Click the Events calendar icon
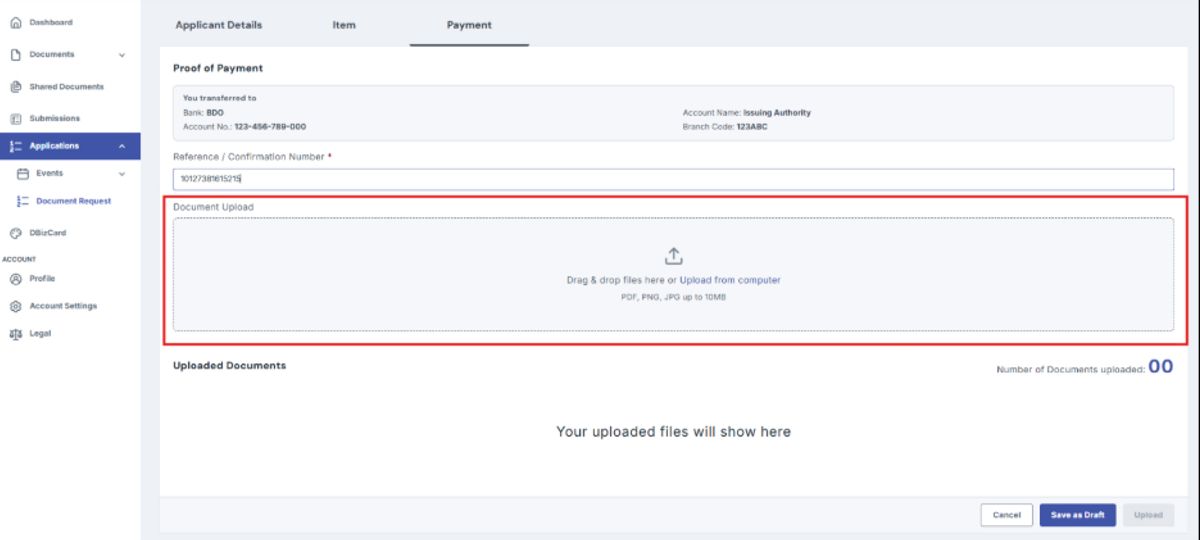This screenshot has width=1200, height=540. pyautogui.click(x=23, y=173)
